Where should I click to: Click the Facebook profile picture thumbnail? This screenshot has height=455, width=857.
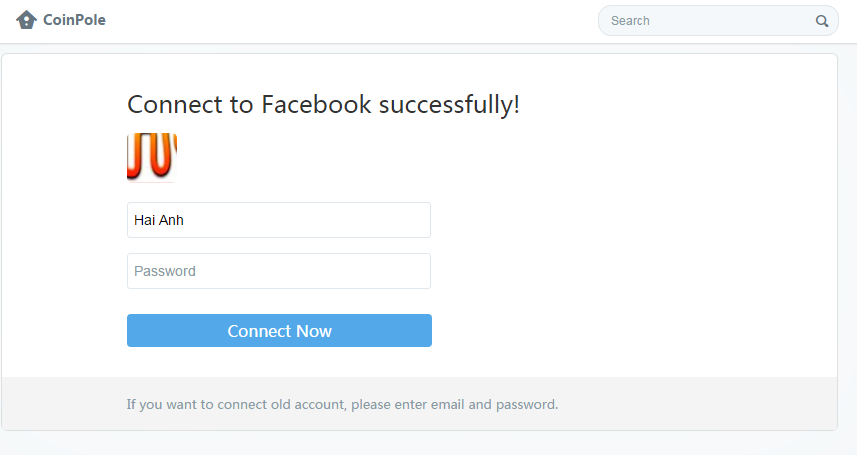click(152, 157)
